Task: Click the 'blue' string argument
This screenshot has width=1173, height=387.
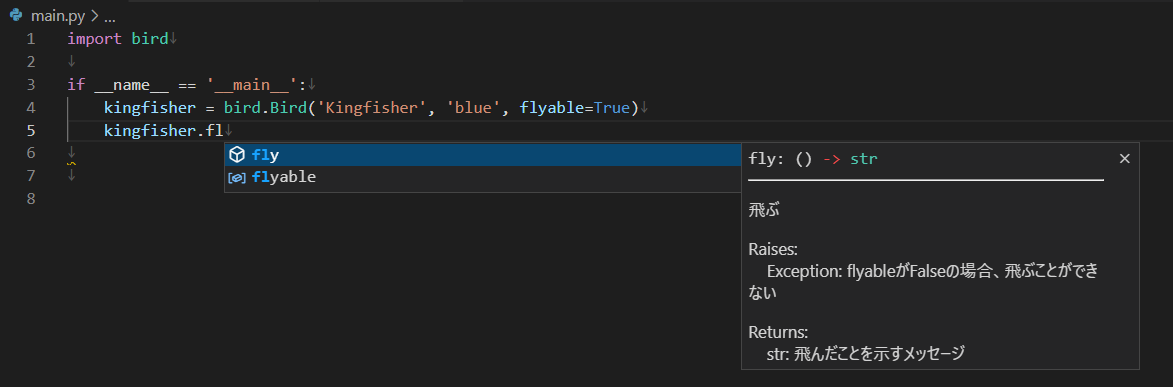Action: (x=474, y=108)
